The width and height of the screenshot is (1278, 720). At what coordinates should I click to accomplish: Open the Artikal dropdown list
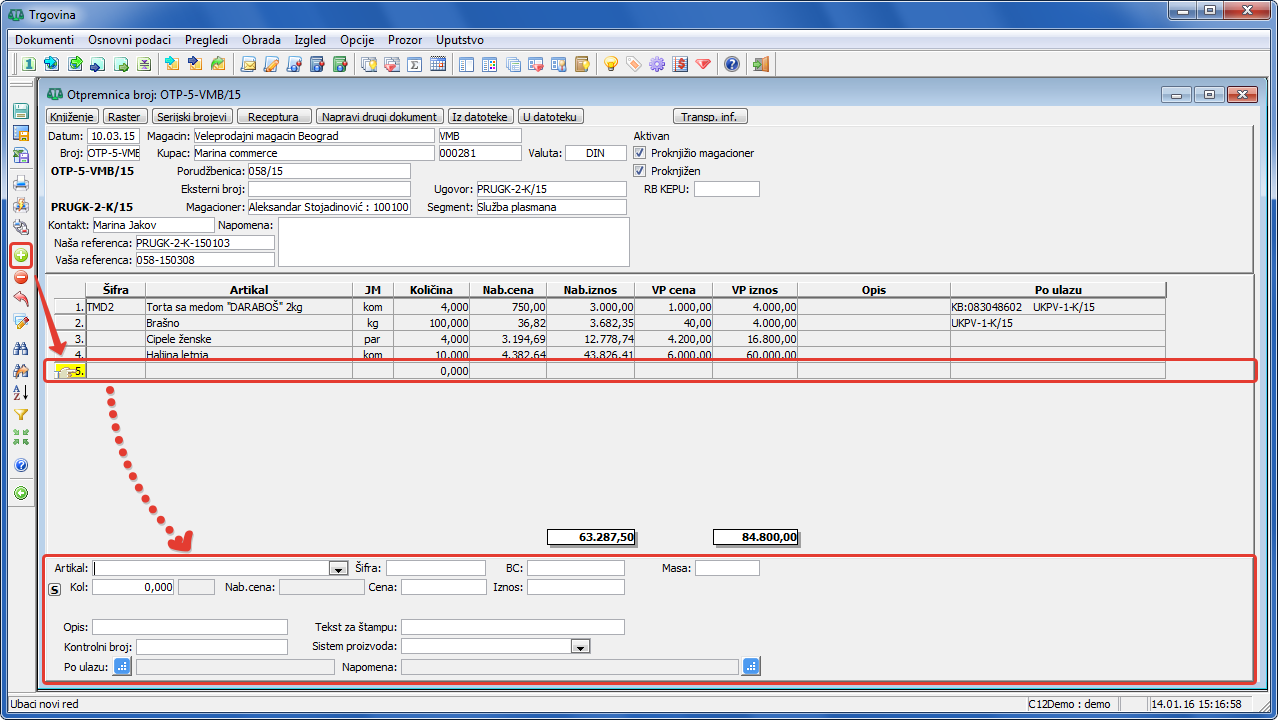point(338,568)
